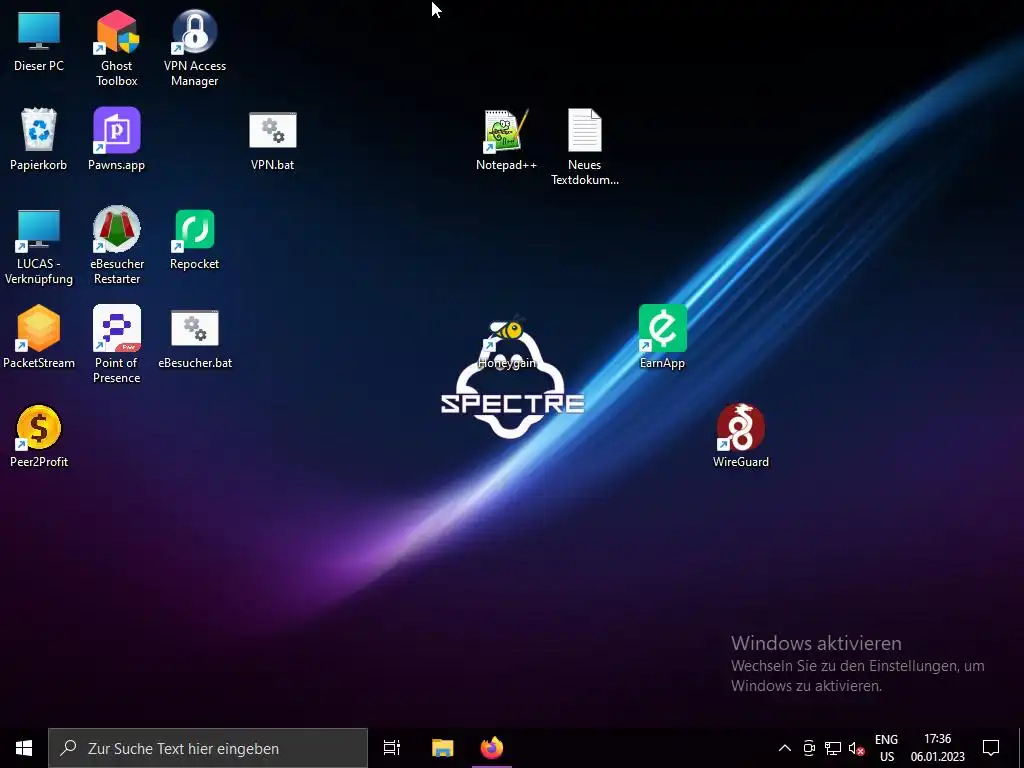The image size is (1024, 768).
Task: Switch ENG US input language
Action: (x=886, y=748)
